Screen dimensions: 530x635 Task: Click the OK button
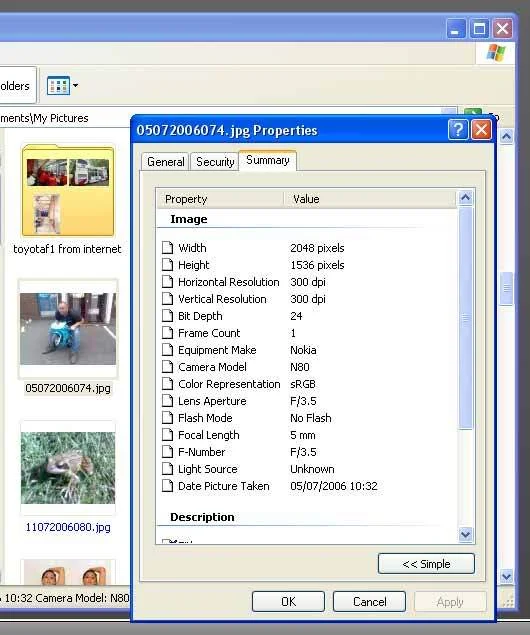pyautogui.click(x=288, y=601)
